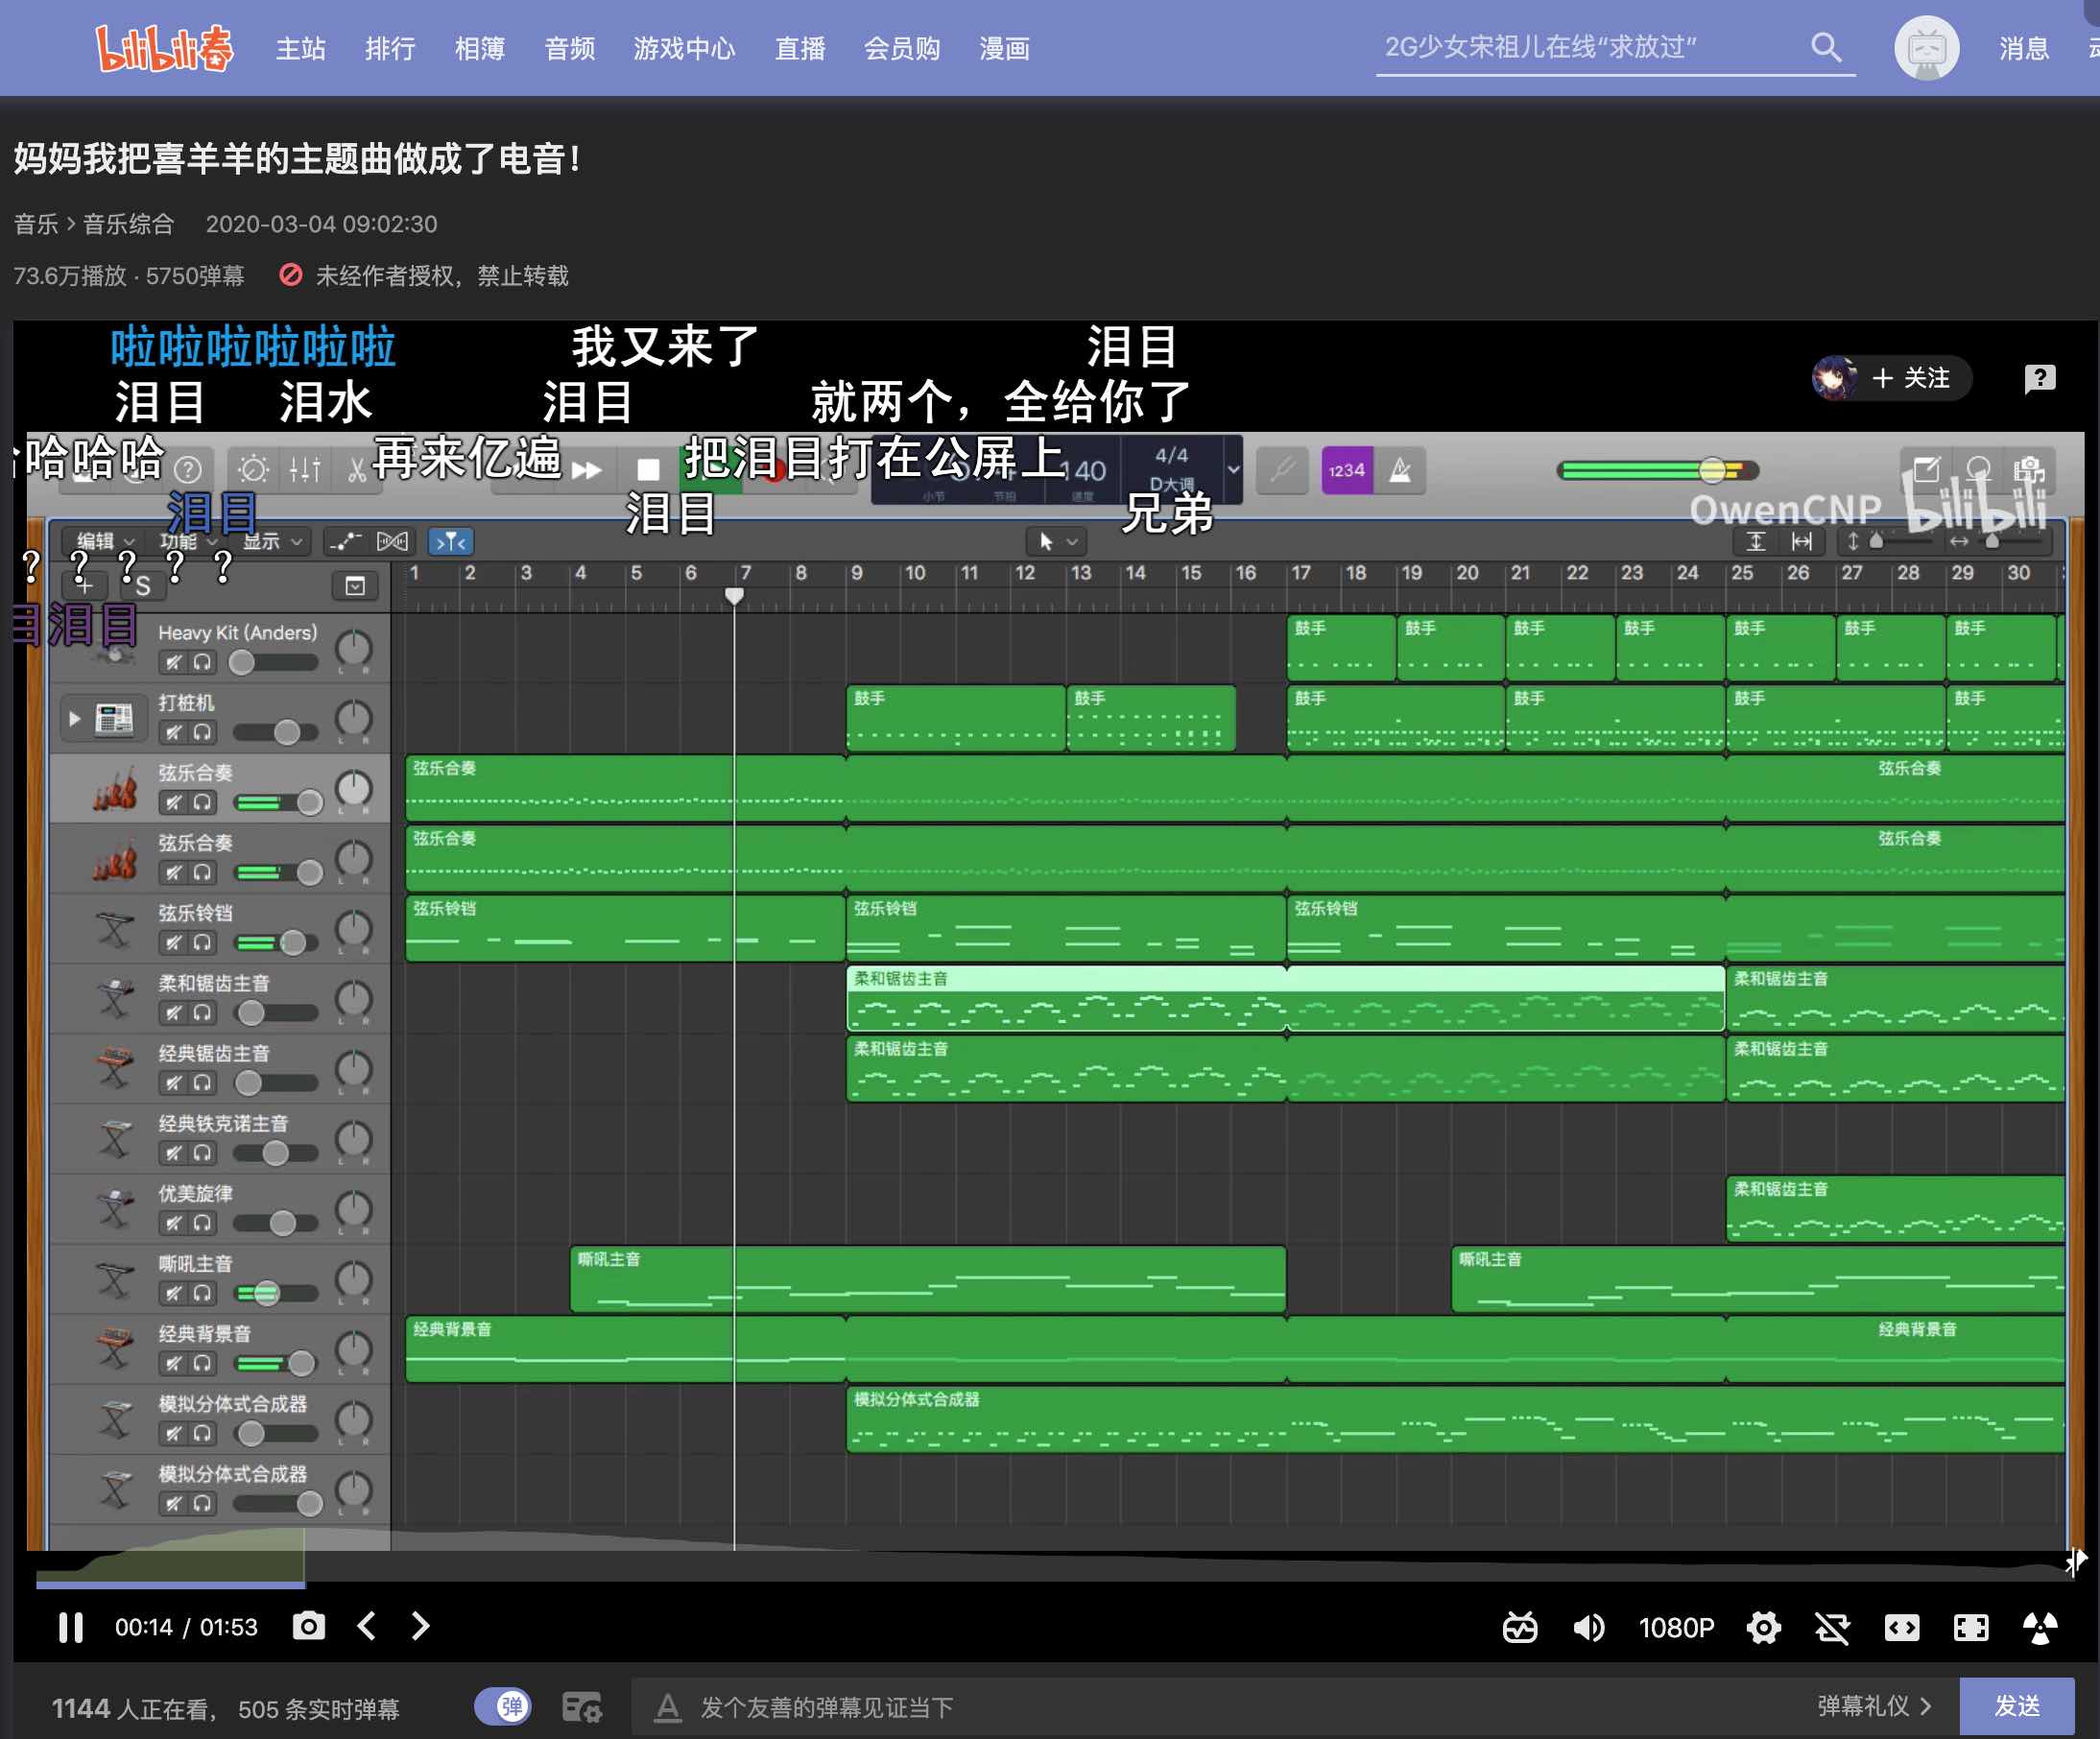Take a video snapshot with the camera icon
The width and height of the screenshot is (2100, 1739).
pyautogui.click(x=309, y=1627)
